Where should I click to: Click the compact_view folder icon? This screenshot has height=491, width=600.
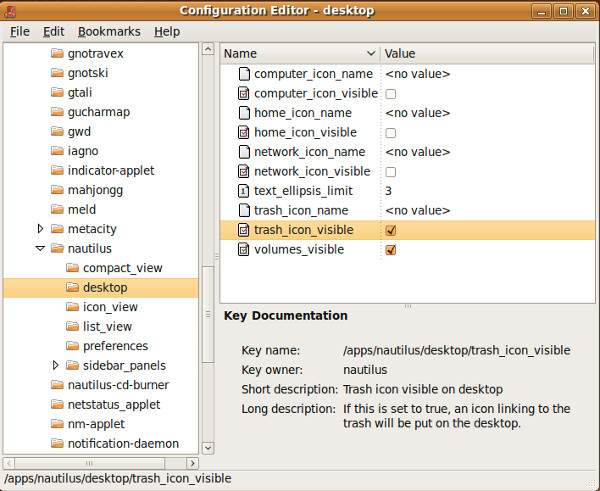click(72, 268)
